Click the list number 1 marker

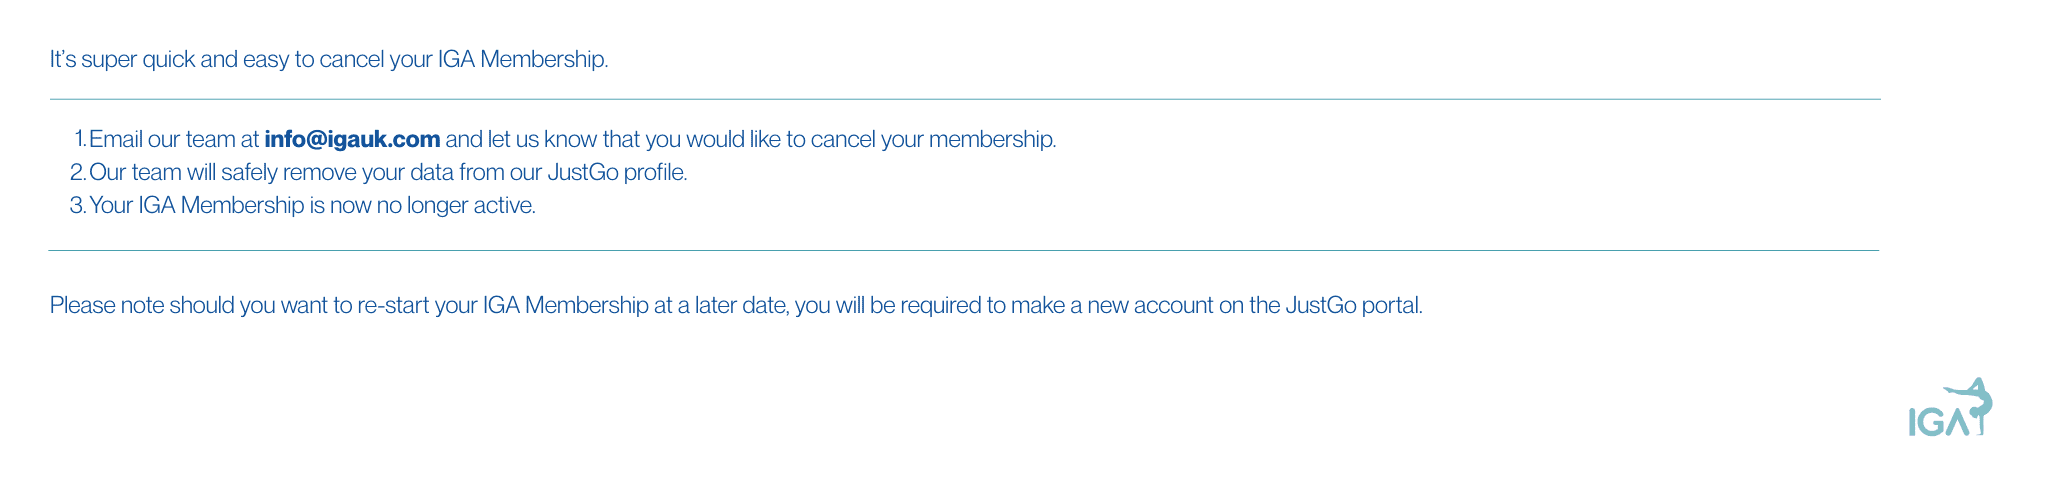(x=80, y=139)
